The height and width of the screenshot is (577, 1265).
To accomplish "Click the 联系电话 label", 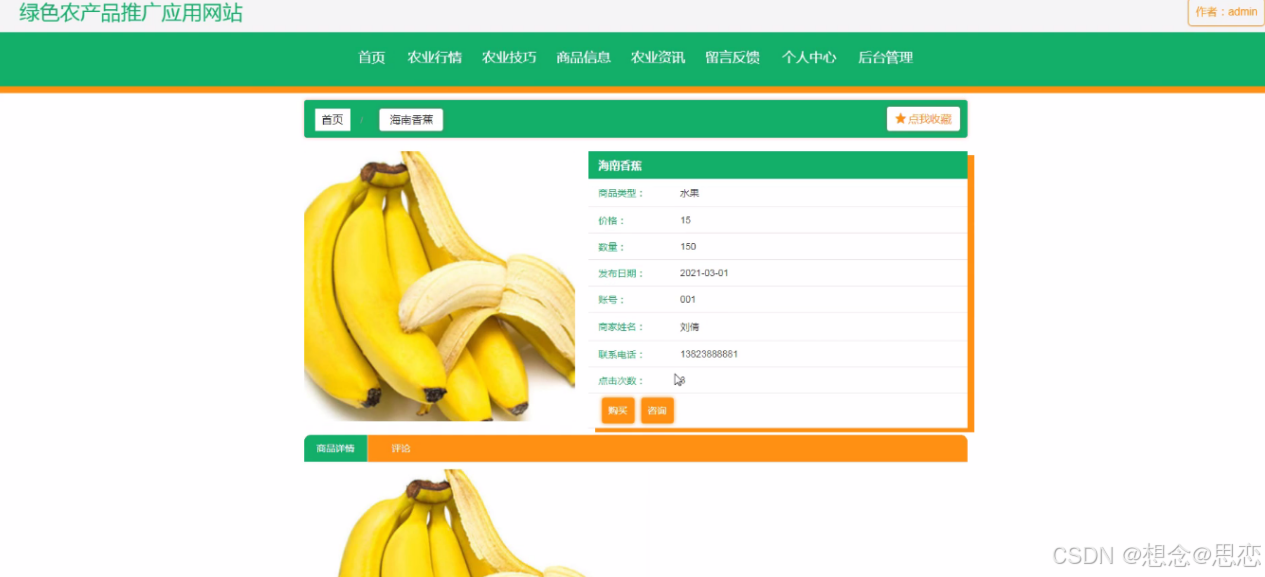I will [x=621, y=354].
